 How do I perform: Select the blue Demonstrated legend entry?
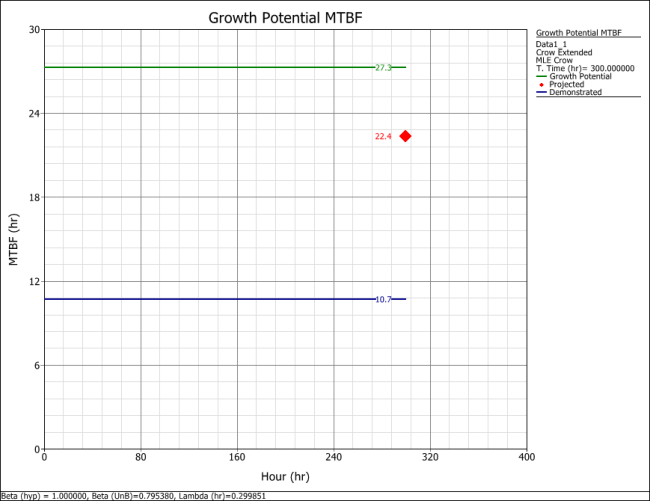tap(575, 92)
